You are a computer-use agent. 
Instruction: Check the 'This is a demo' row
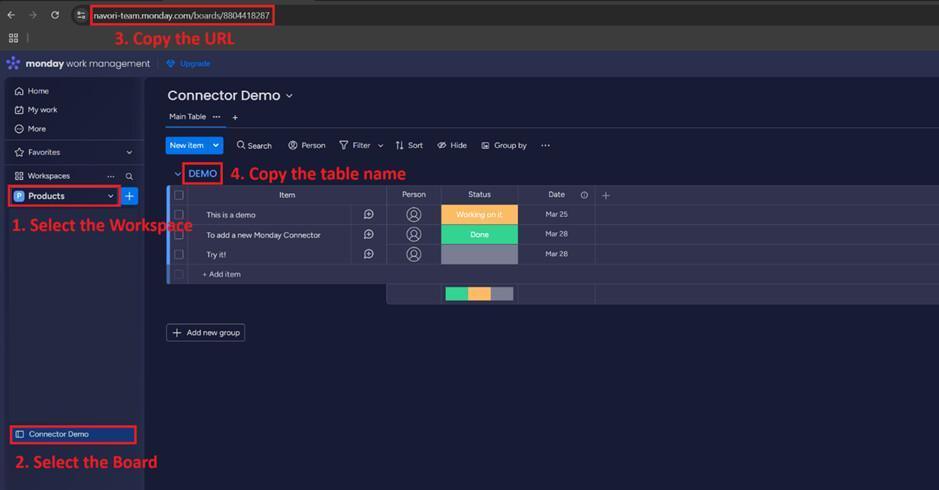tap(178, 214)
